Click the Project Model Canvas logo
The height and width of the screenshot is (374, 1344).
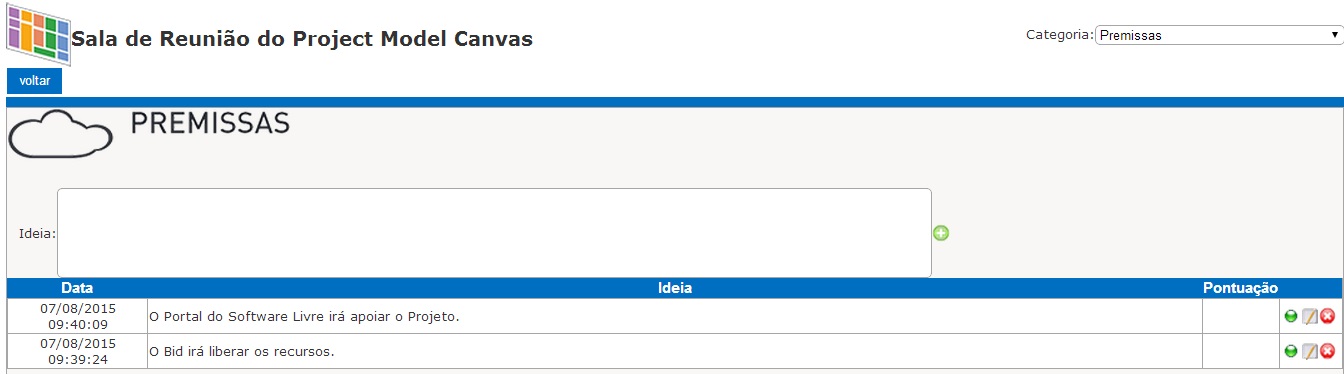[x=38, y=33]
